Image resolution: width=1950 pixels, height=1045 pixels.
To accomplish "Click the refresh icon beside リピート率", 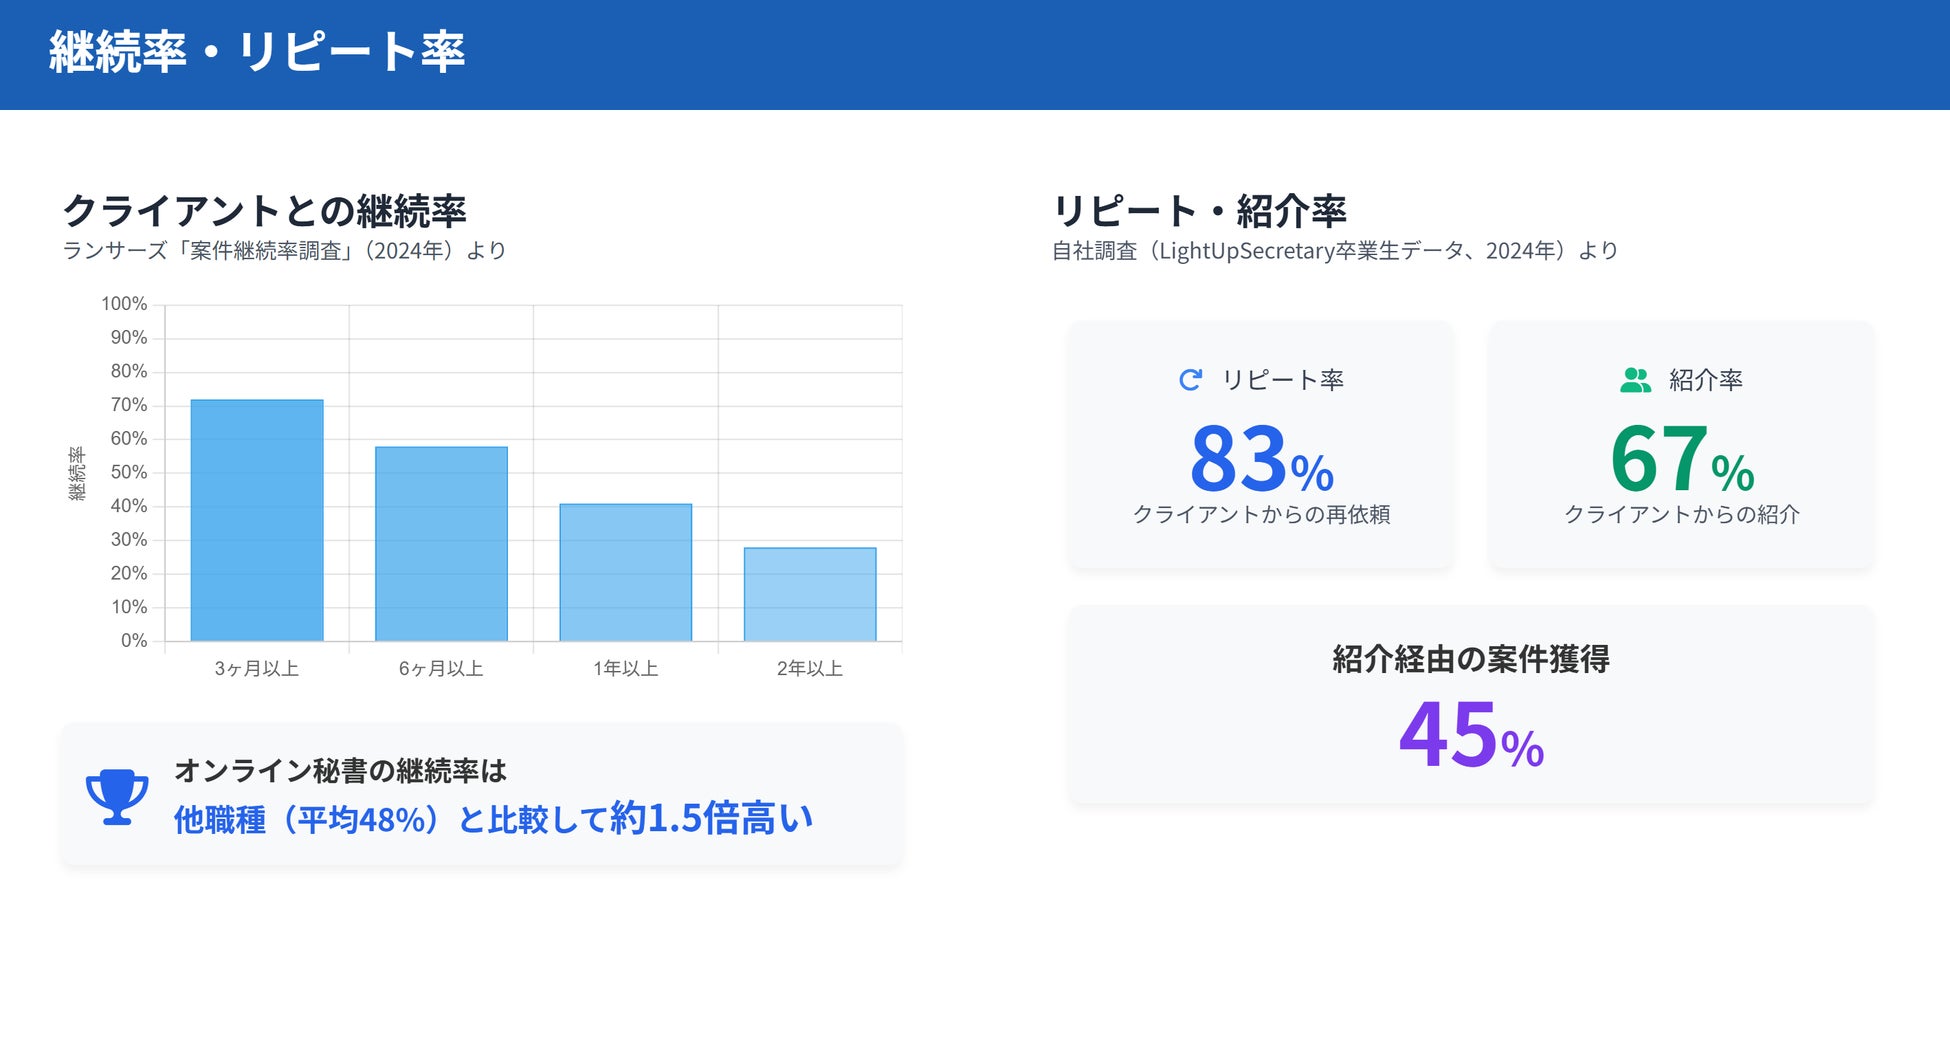I will (1190, 380).
